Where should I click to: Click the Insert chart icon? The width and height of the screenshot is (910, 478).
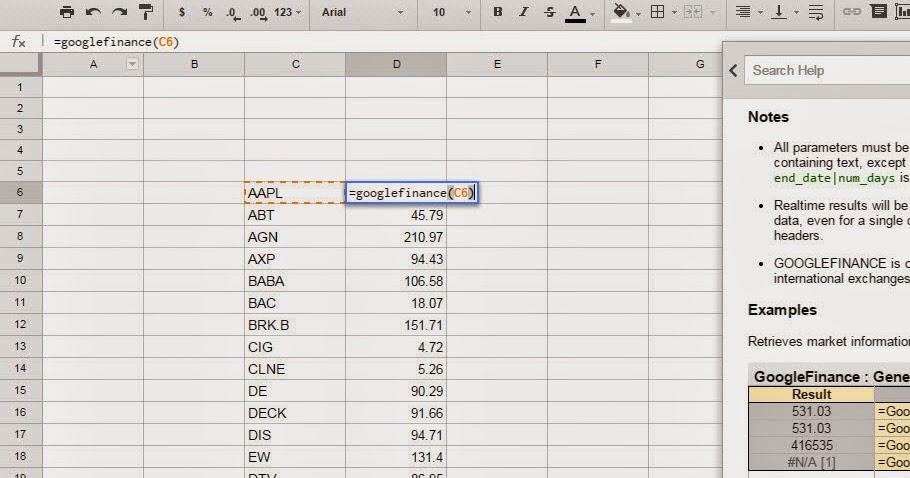pyautogui.click(x=902, y=12)
